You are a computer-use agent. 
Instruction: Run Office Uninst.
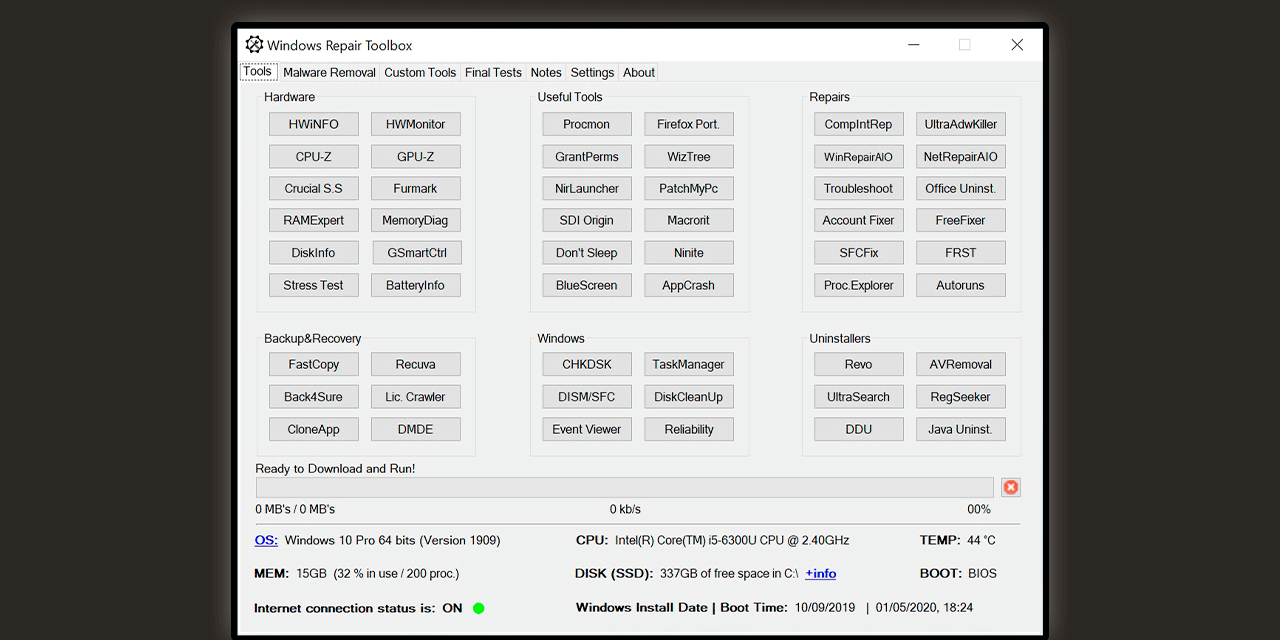(961, 188)
